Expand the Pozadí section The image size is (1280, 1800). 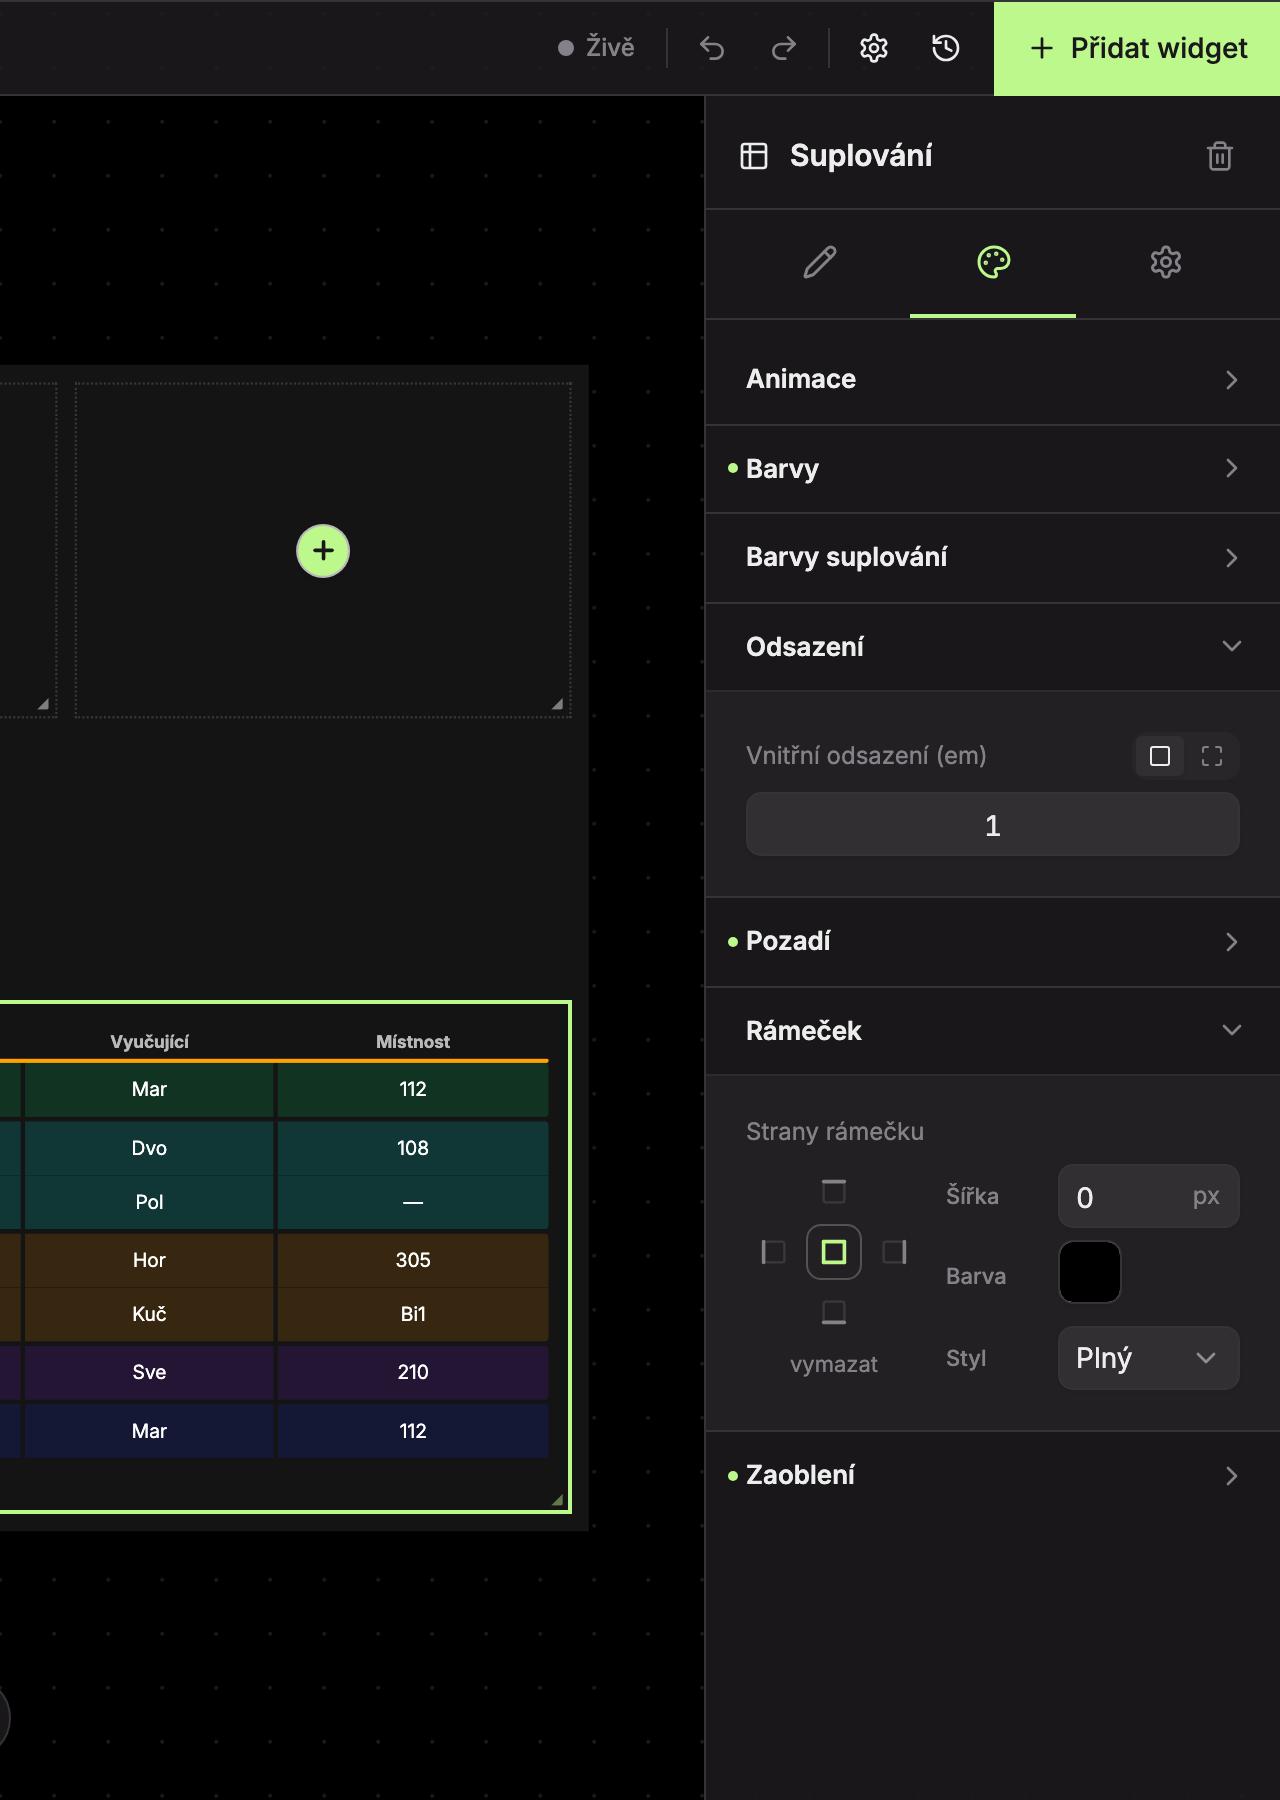coord(993,942)
